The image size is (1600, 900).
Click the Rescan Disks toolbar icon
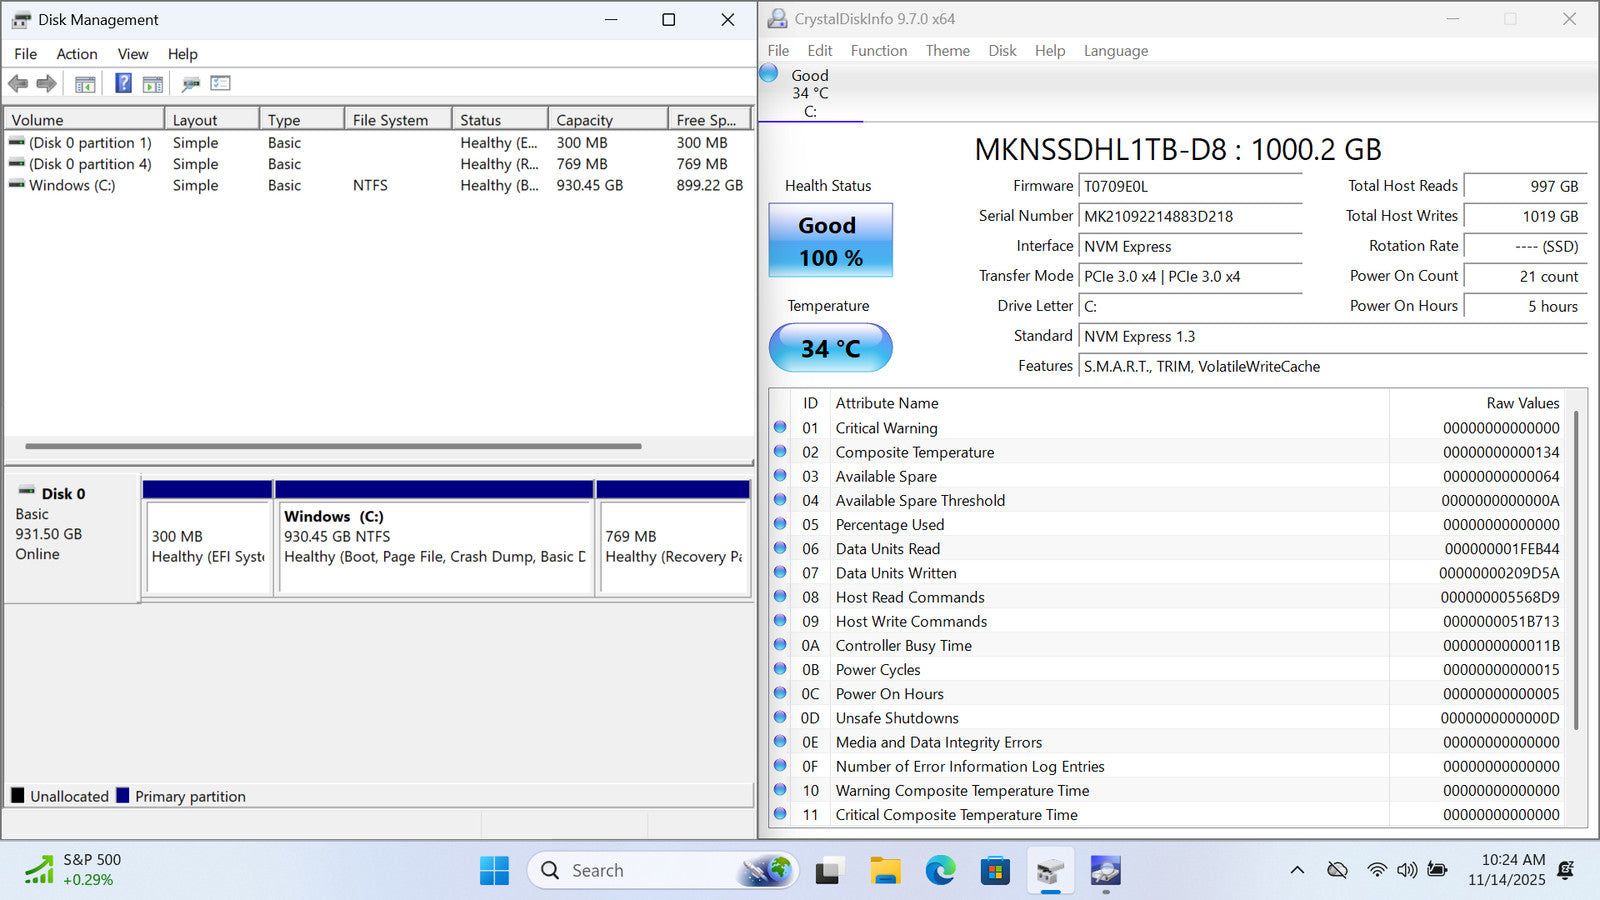[190, 84]
